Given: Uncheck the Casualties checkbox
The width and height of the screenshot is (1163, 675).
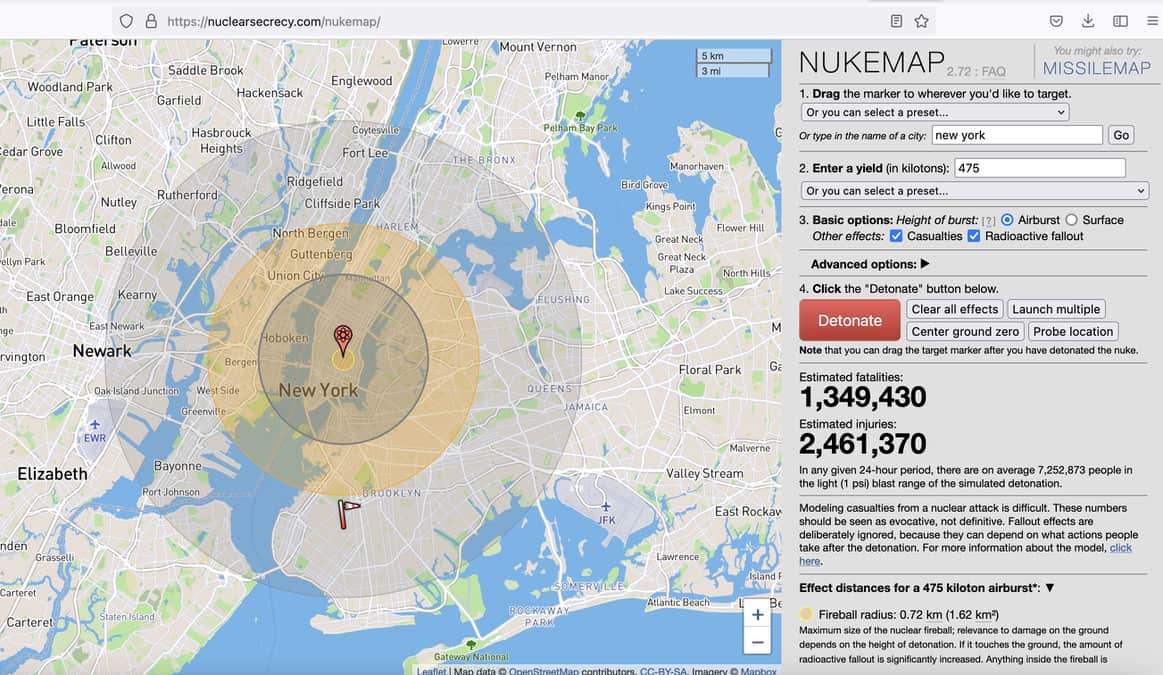Looking at the screenshot, I should pos(896,236).
